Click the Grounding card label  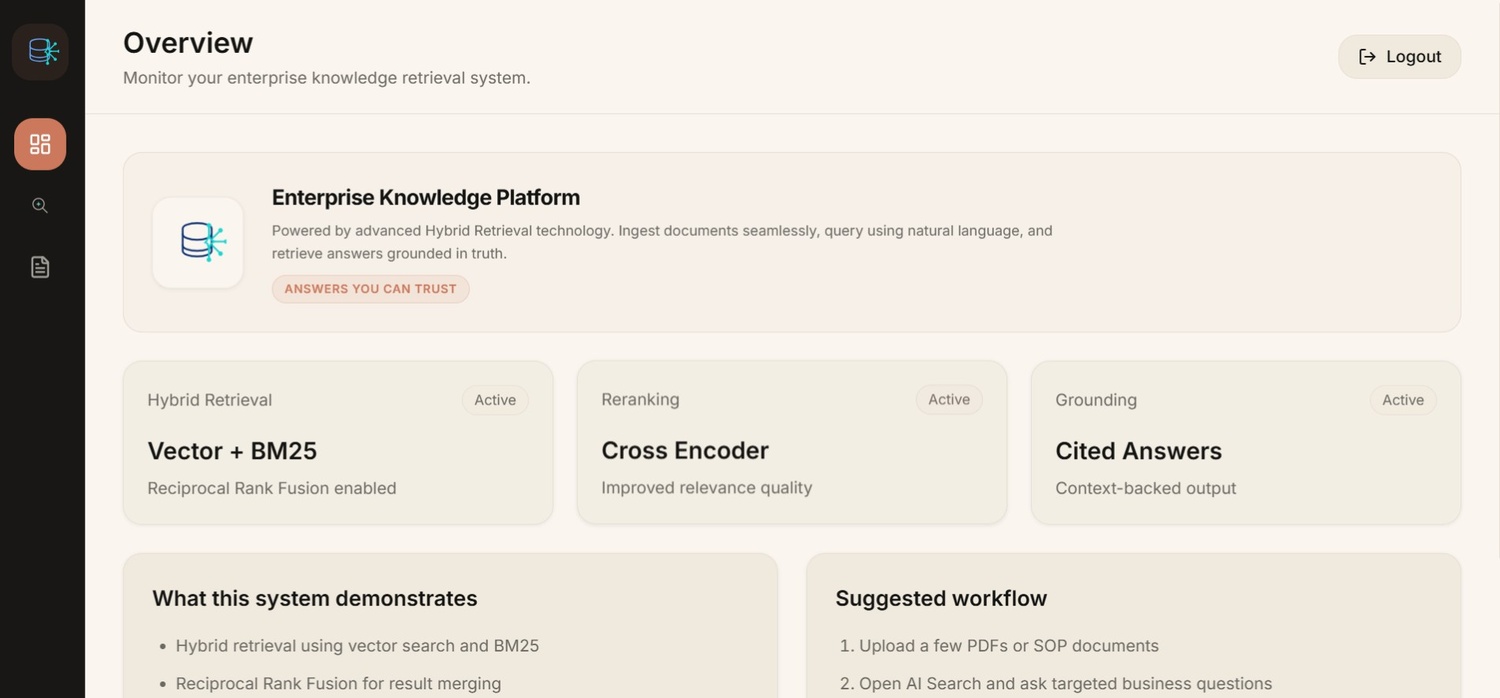[x=1096, y=400]
